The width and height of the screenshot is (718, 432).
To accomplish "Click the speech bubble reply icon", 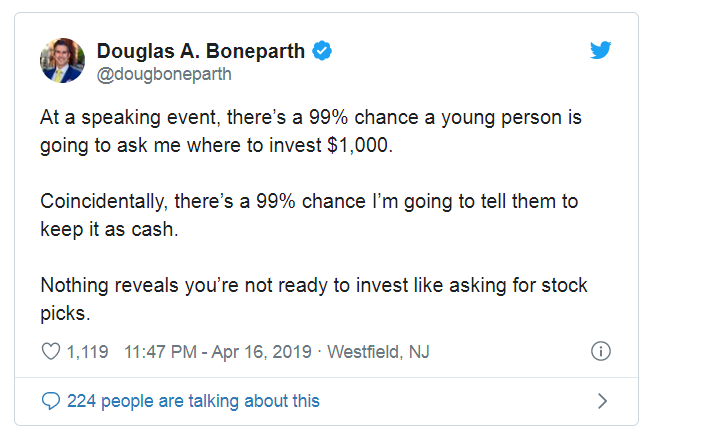I will (51, 401).
